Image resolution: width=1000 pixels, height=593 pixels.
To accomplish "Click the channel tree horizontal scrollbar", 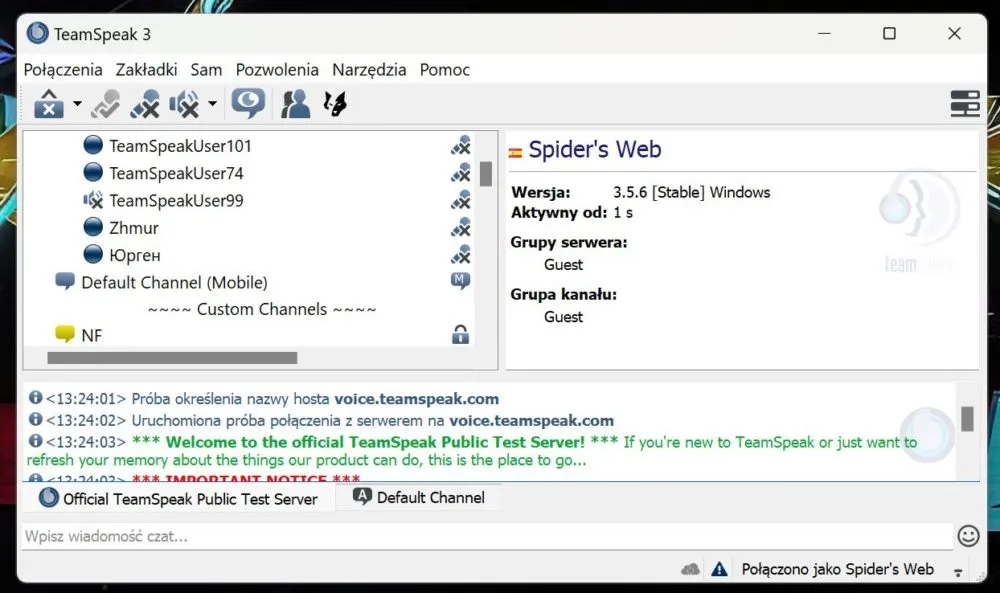I will (260, 358).
